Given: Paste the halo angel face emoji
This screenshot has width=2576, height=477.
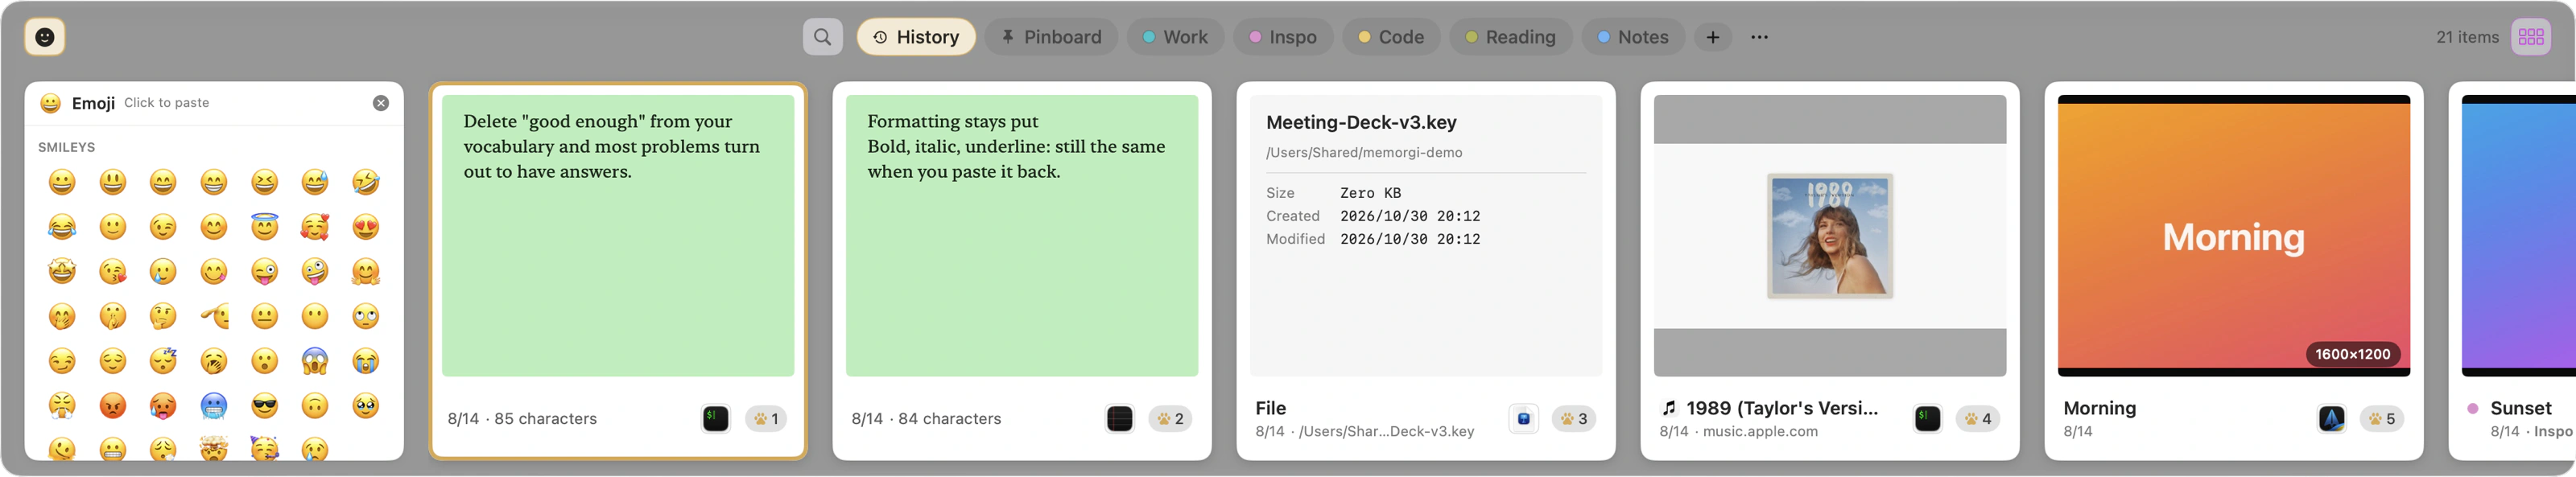Looking at the screenshot, I should 264,227.
